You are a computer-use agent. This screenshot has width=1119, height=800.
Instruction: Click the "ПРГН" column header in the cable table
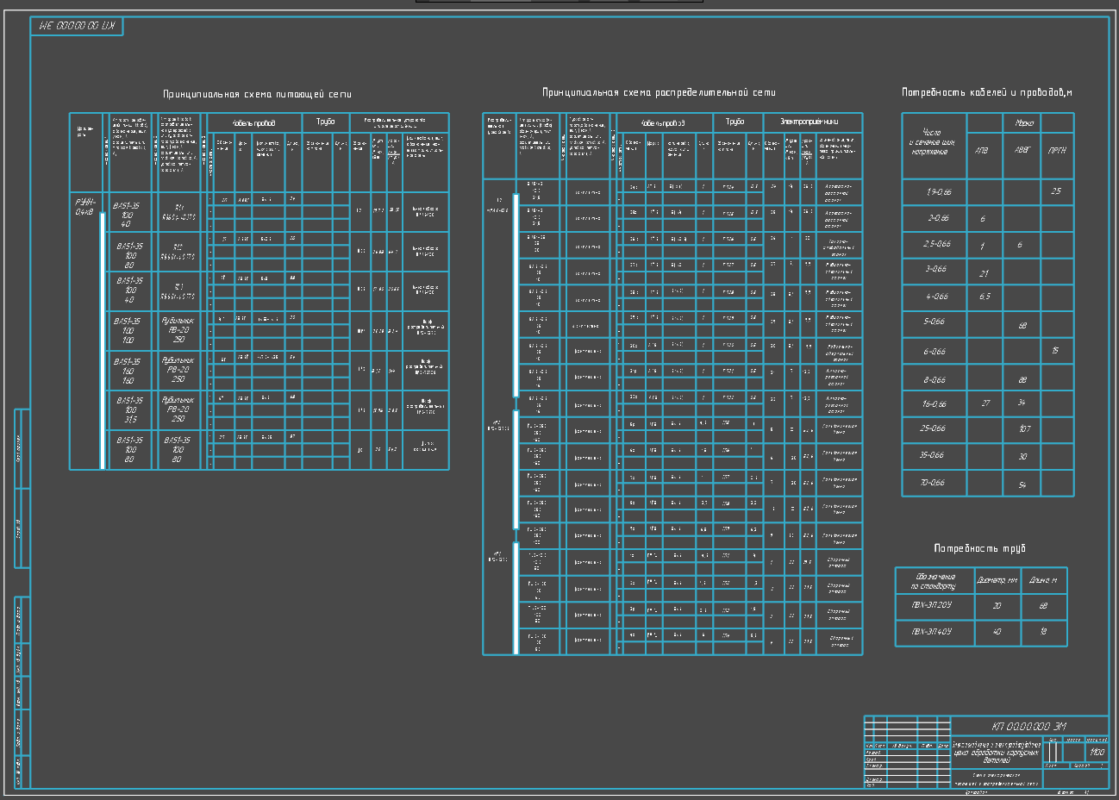(1057, 151)
